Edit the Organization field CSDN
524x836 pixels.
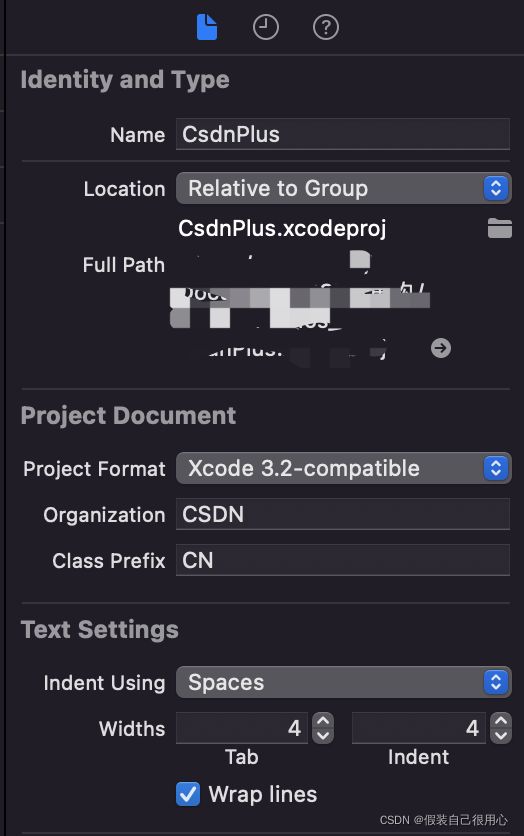point(343,514)
